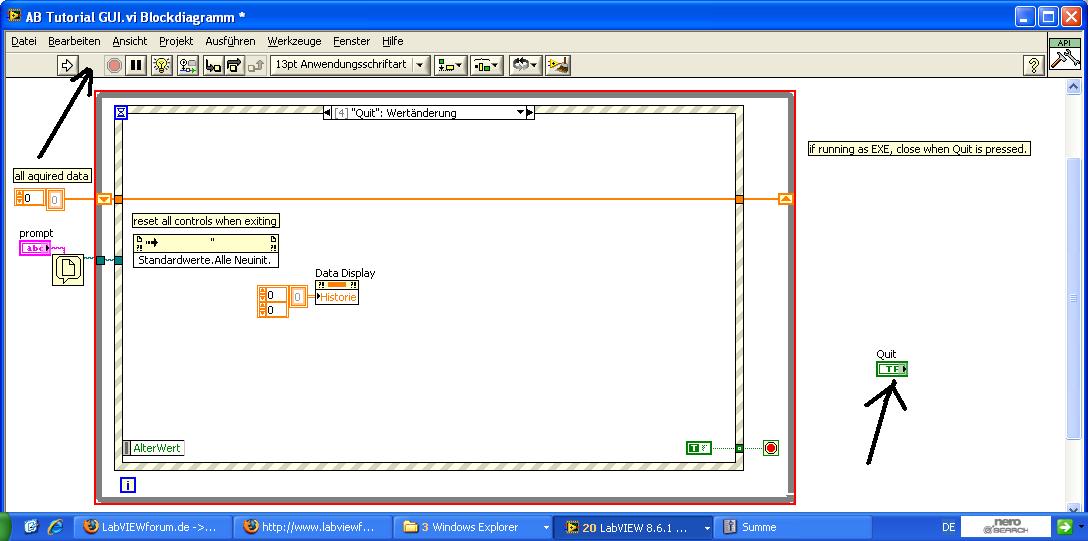Open 3 Windows Explorer taskbar group
This screenshot has width=1088, height=541.
[473, 527]
